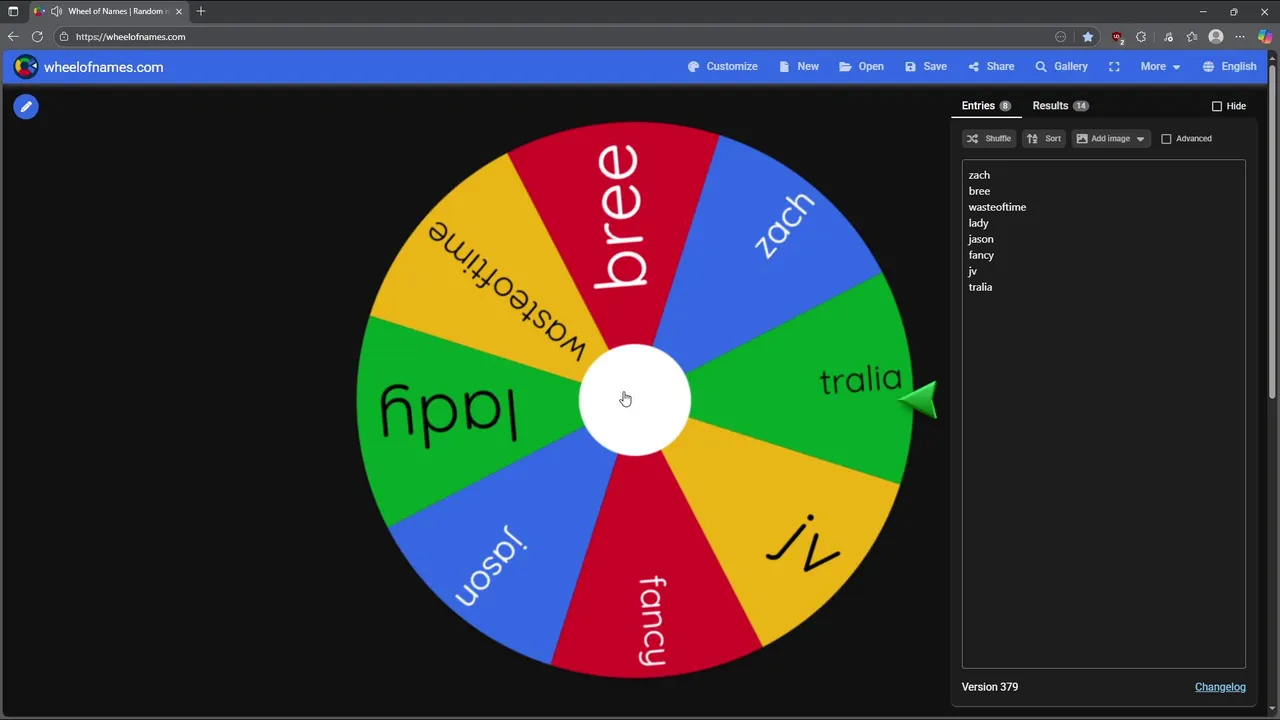Sort the entries alphabetically
Screen dimensions: 1280x720
tap(1044, 139)
